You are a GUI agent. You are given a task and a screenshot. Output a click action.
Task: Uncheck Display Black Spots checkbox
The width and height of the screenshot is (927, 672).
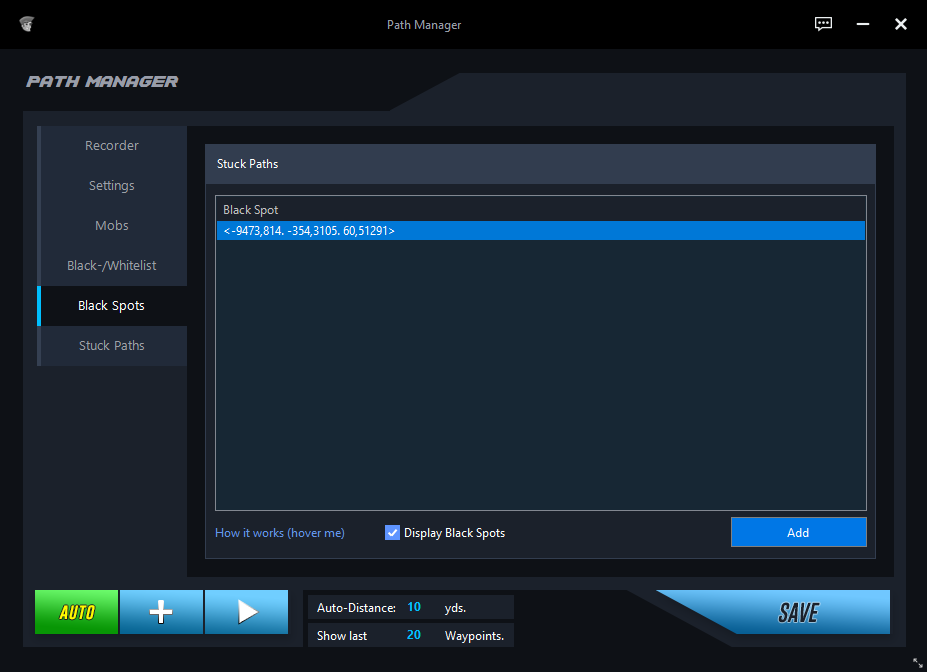pyautogui.click(x=392, y=533)
